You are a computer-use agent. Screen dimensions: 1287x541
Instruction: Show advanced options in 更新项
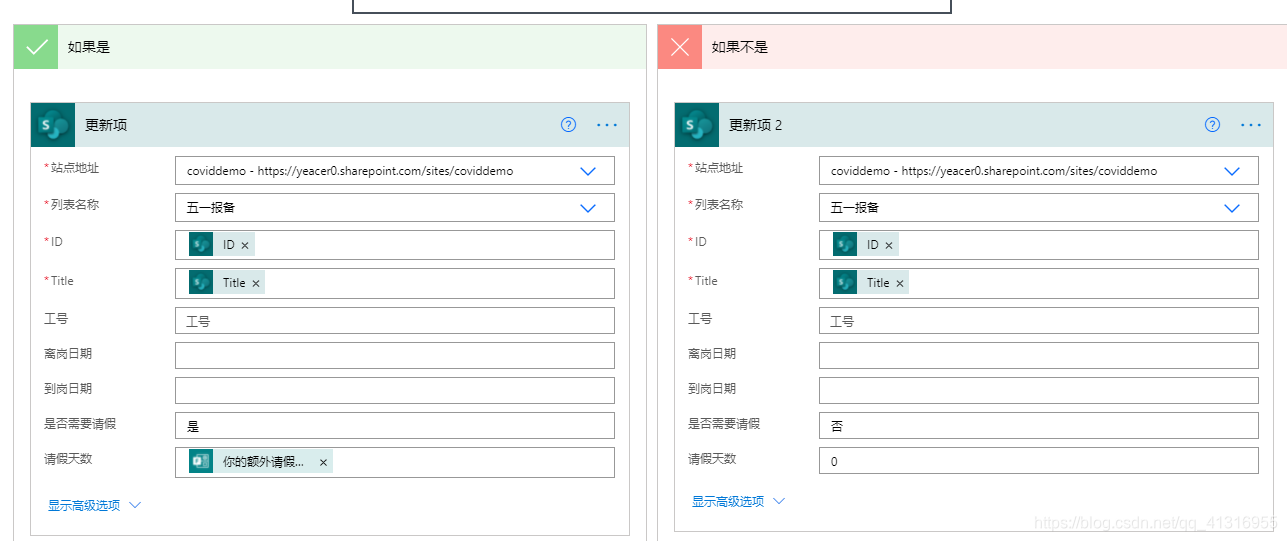point(95,505)
